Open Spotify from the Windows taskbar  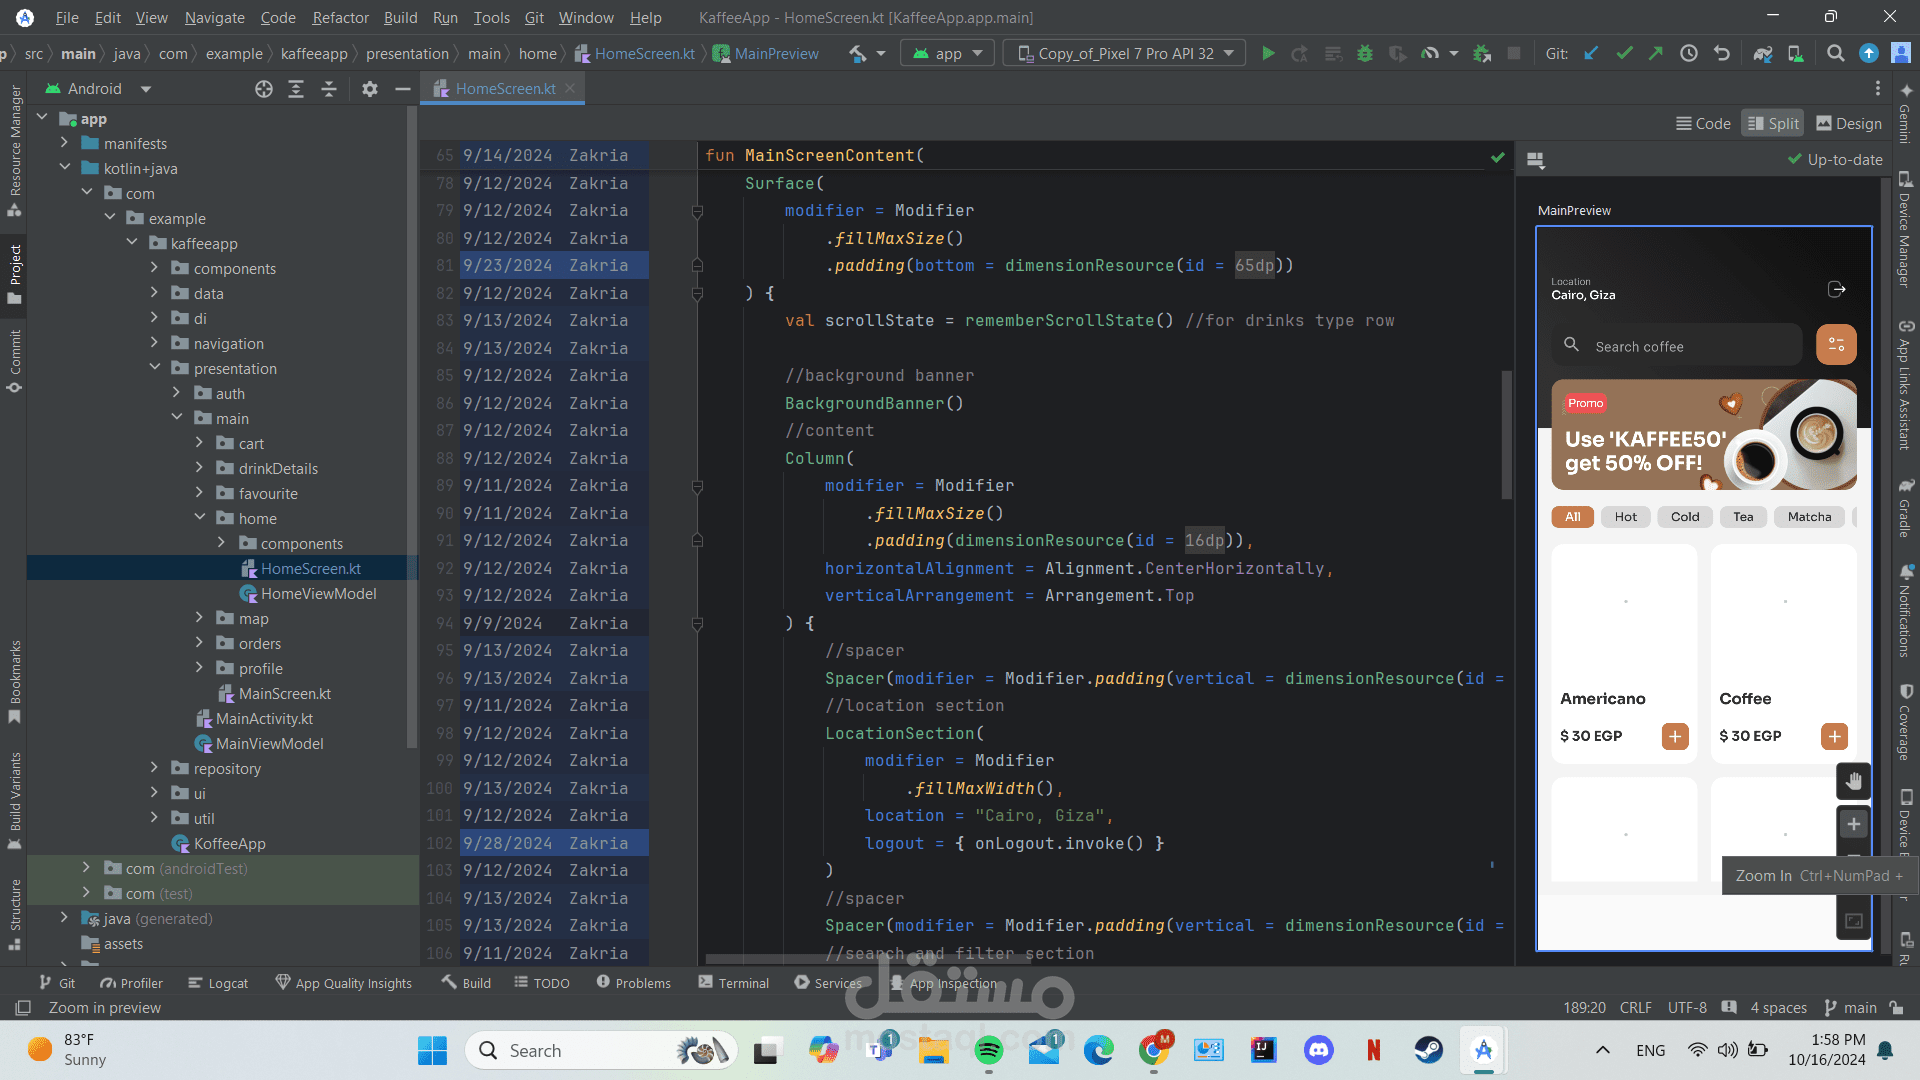click(x=988, y=1050)
